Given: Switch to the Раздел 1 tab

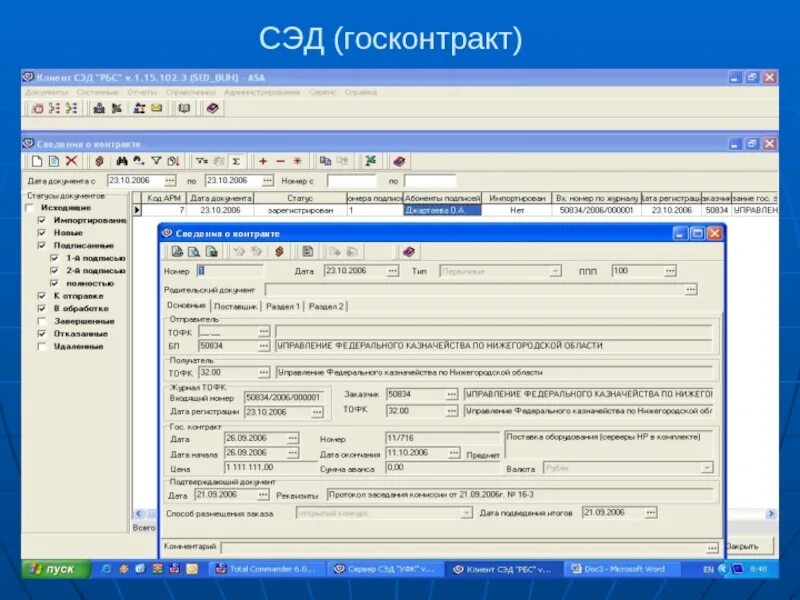Looking at the screenshot, I should coord(283,307).
